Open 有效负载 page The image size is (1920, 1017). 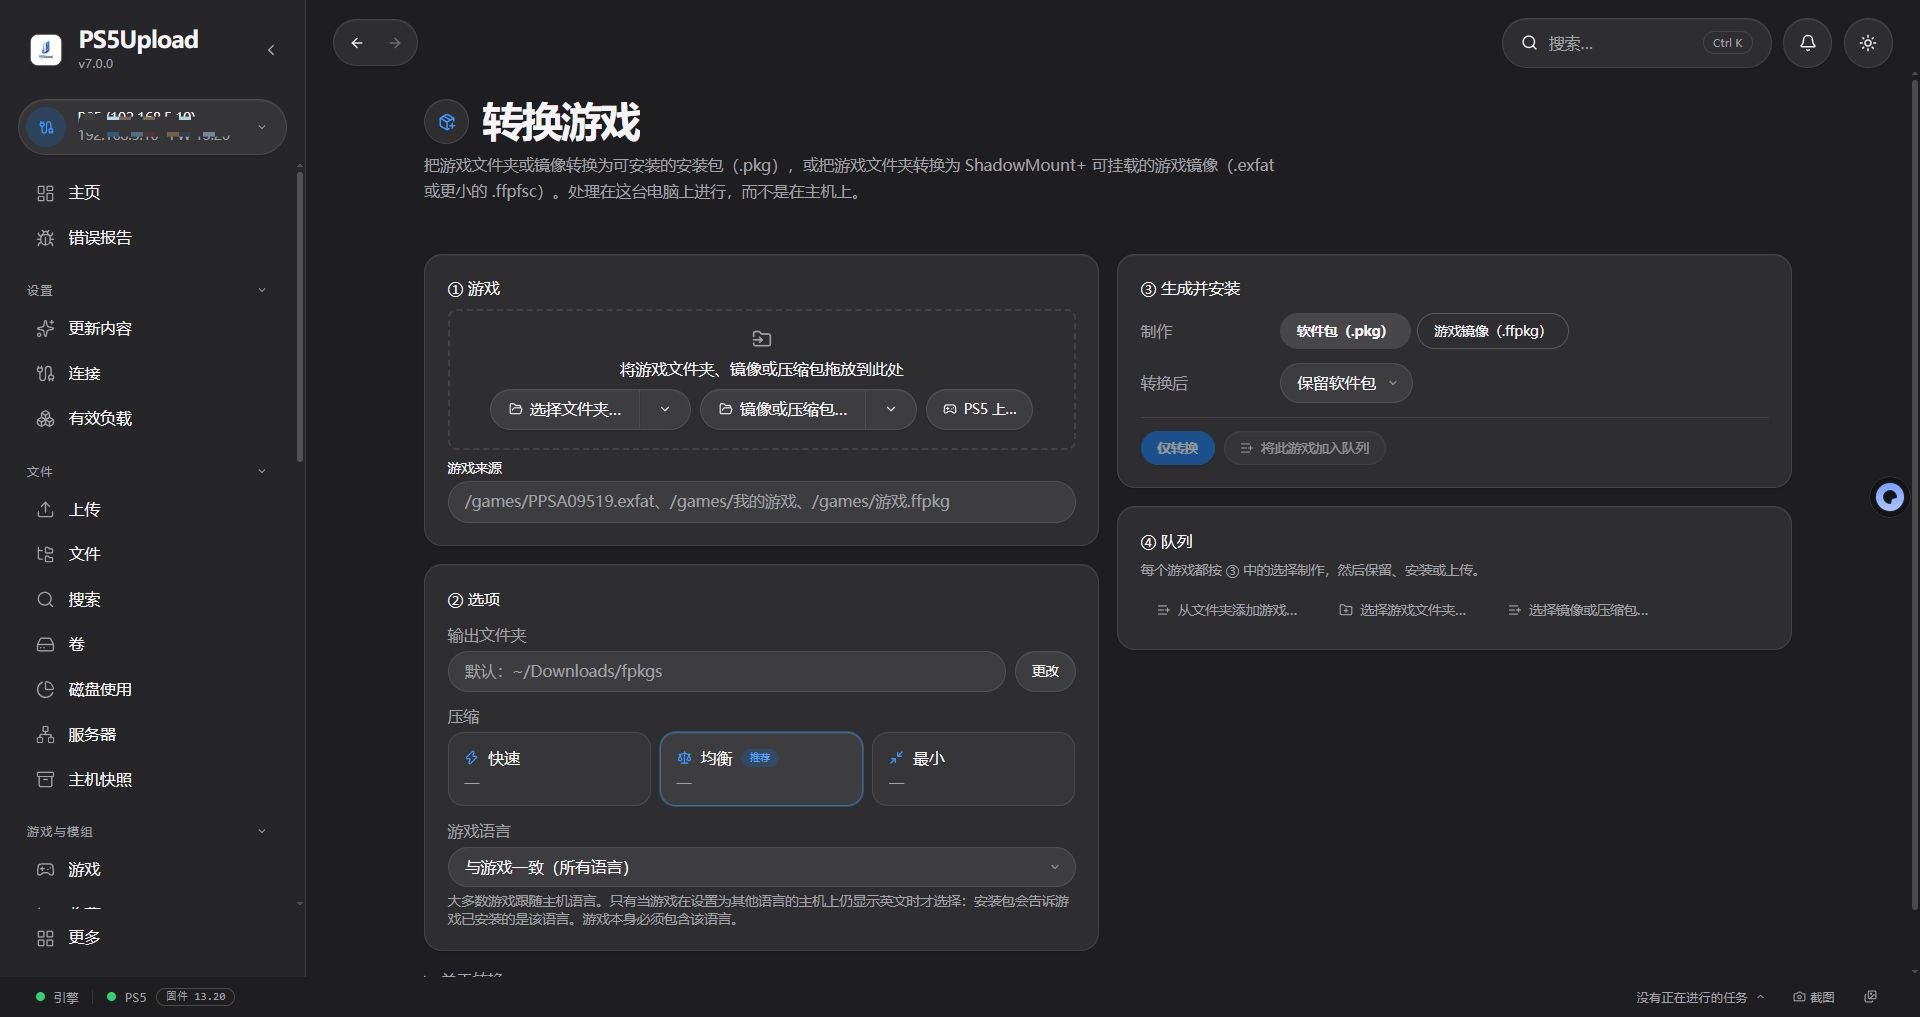151,418
